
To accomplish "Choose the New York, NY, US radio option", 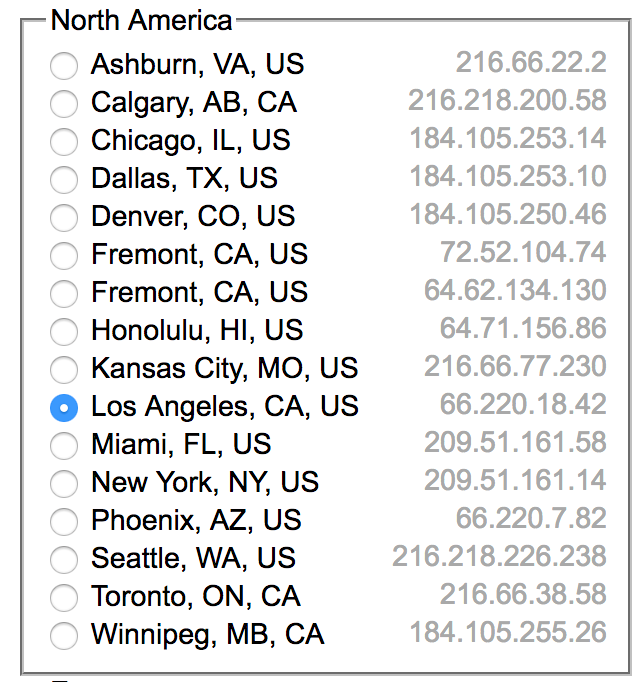I will [x=64, y=484].
